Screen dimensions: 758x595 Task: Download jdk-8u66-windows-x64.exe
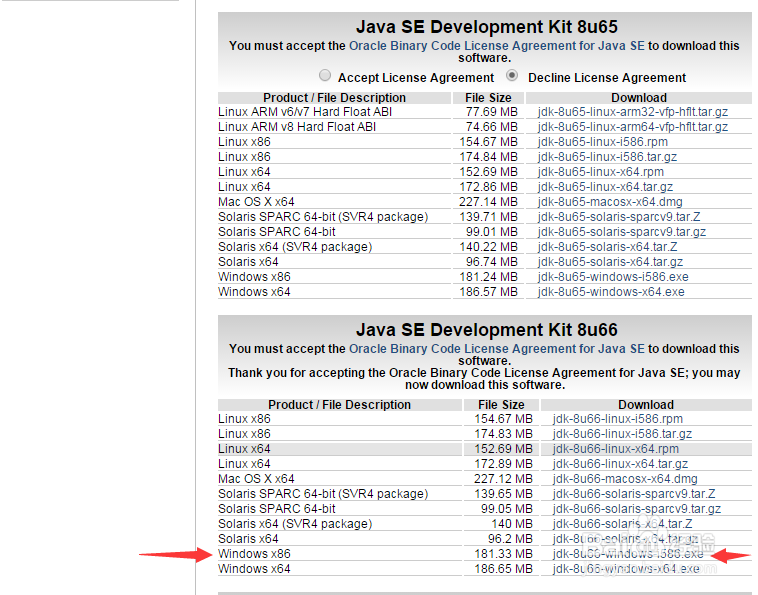pyautogui.click(x=626, y=569)
